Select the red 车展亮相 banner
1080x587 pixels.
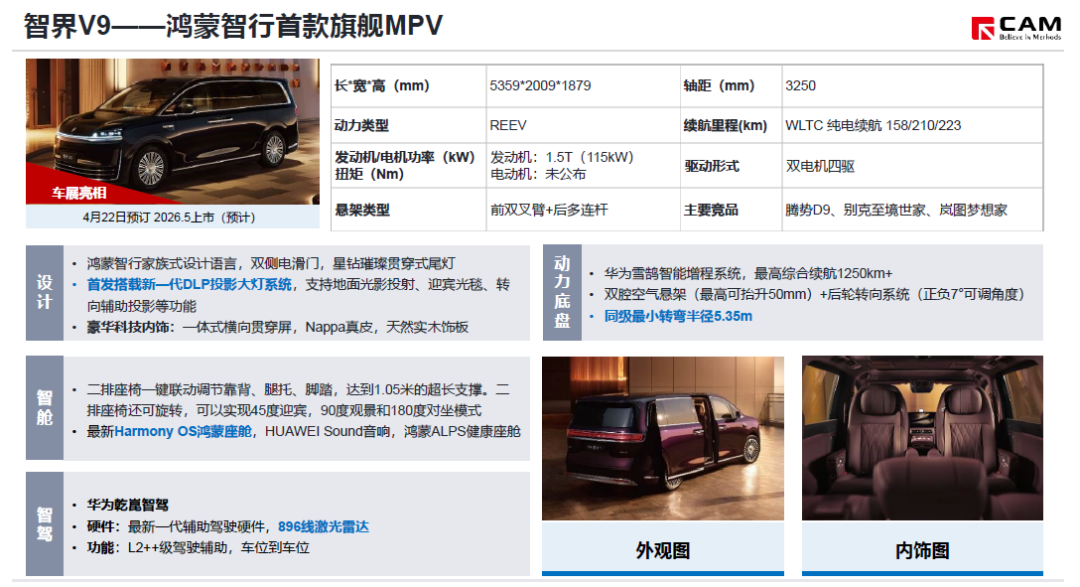(79, 193)
